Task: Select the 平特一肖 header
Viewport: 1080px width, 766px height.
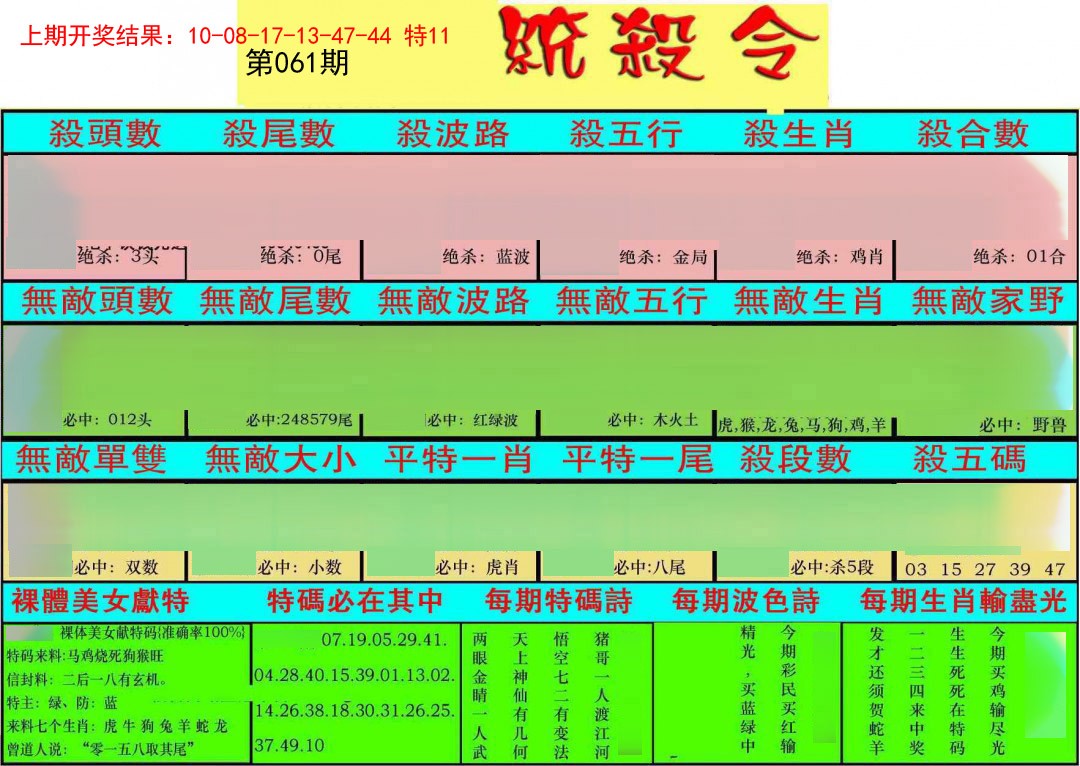Action: point(458,459)
